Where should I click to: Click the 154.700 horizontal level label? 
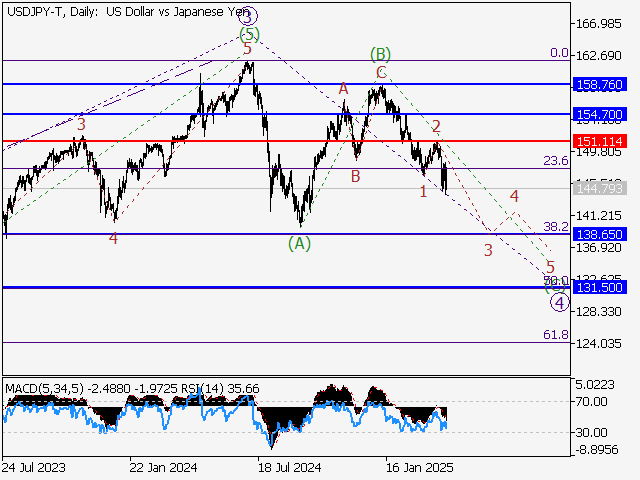[600, 116]
